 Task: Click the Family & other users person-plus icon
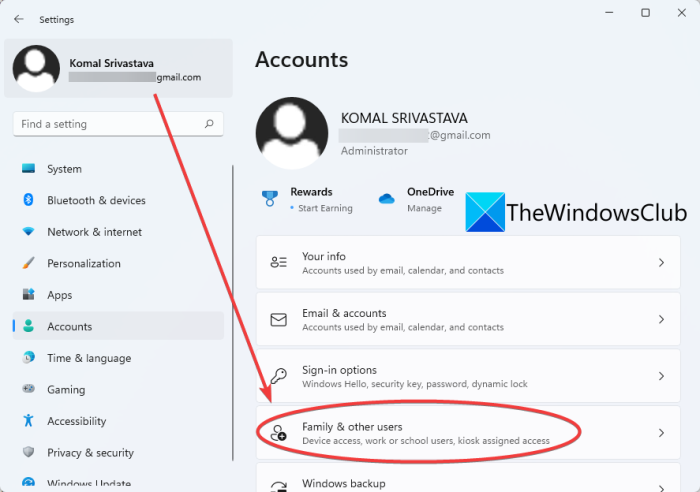[x=279, y=433]
